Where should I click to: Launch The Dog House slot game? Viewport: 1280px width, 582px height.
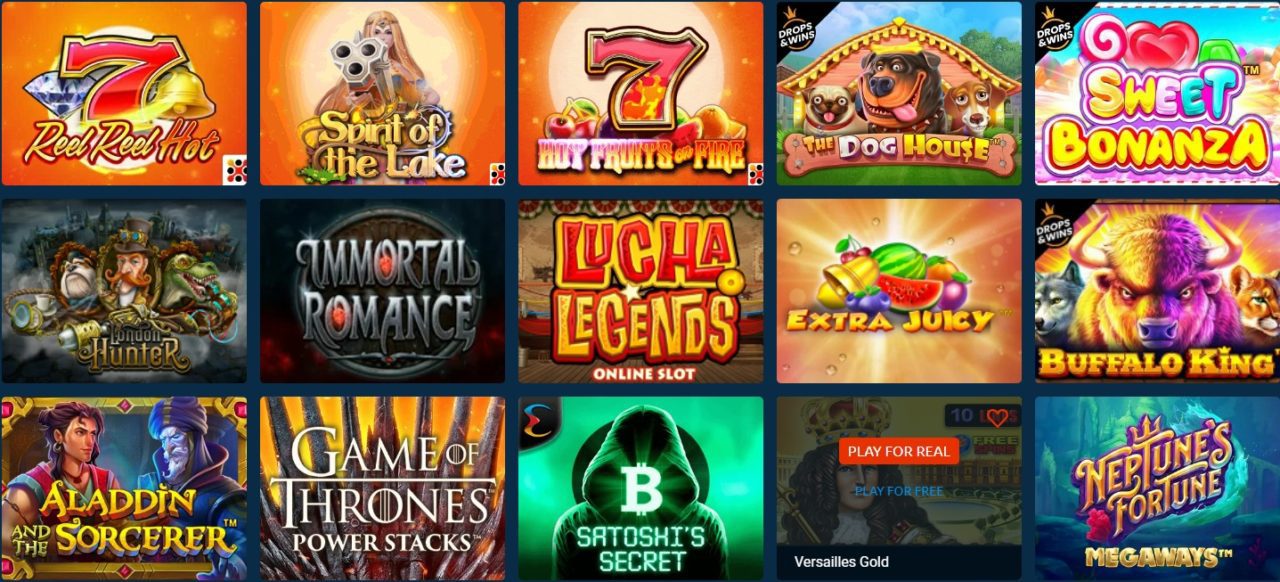[899, 93]
